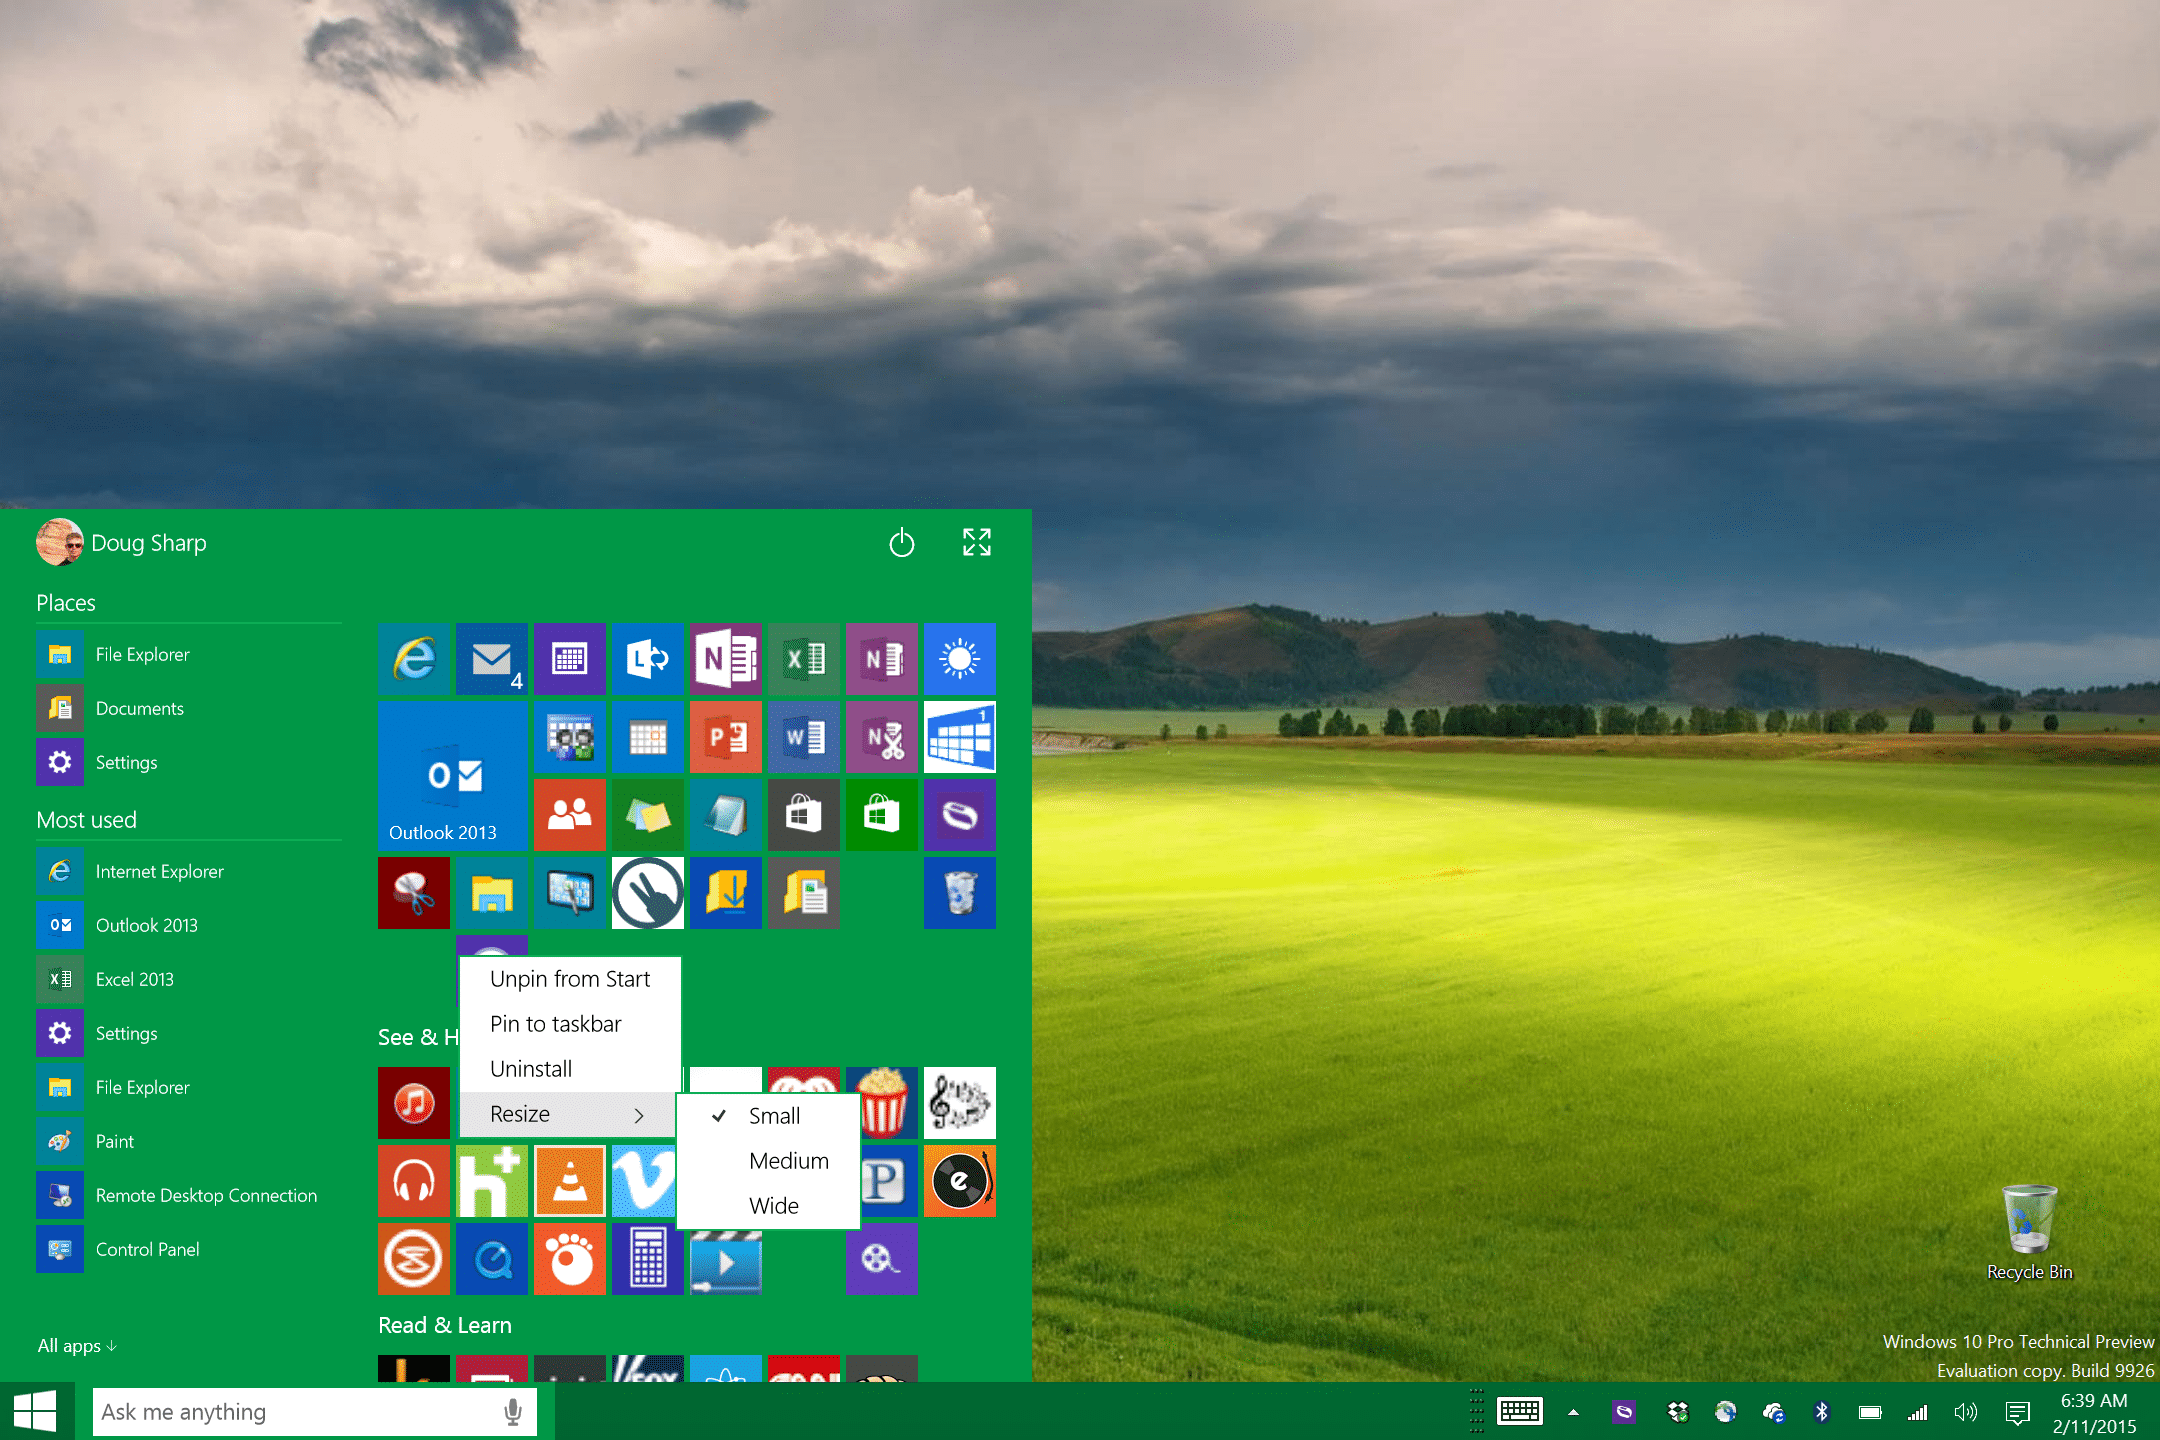Image resolution: width=2160 pixels, height=1440 pixels.
Task: Launch the Lync tile
Action: [648, 659]
